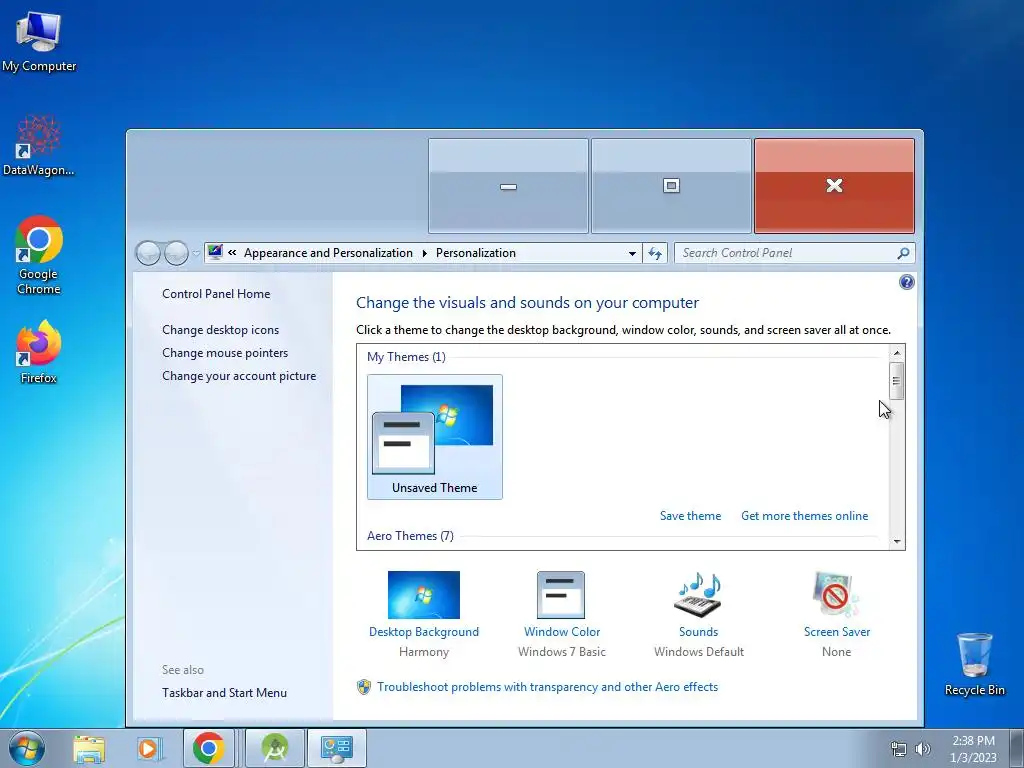Open Windows Explorer from the taskbar
The width and height of the screenshot is (1024, 768).
coord(89,748)
